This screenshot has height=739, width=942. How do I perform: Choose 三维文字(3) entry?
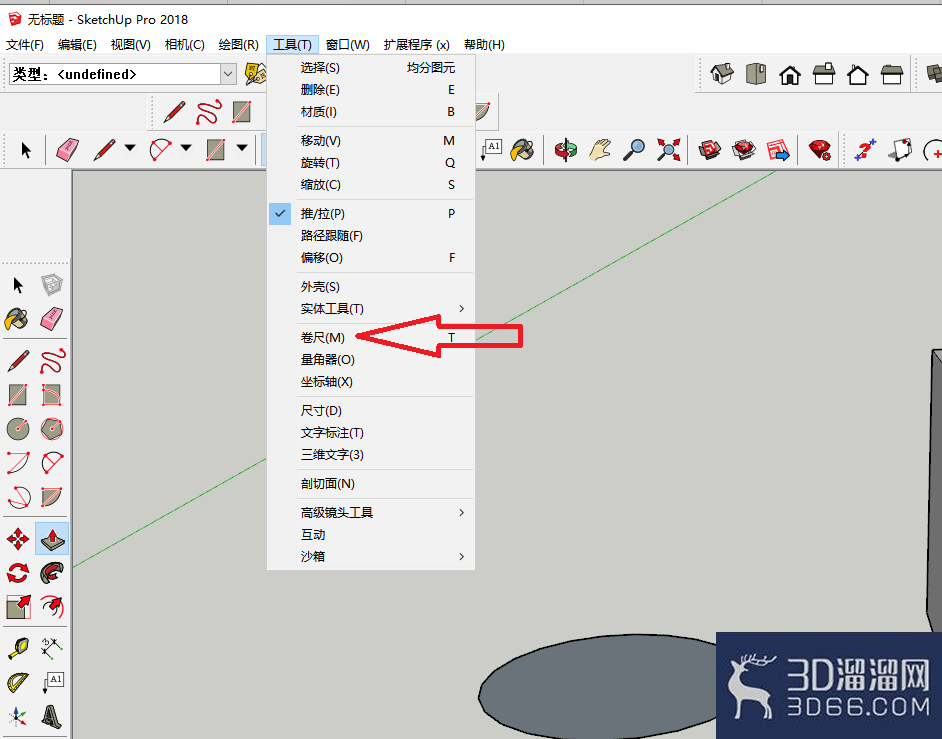tap(371, 455)
